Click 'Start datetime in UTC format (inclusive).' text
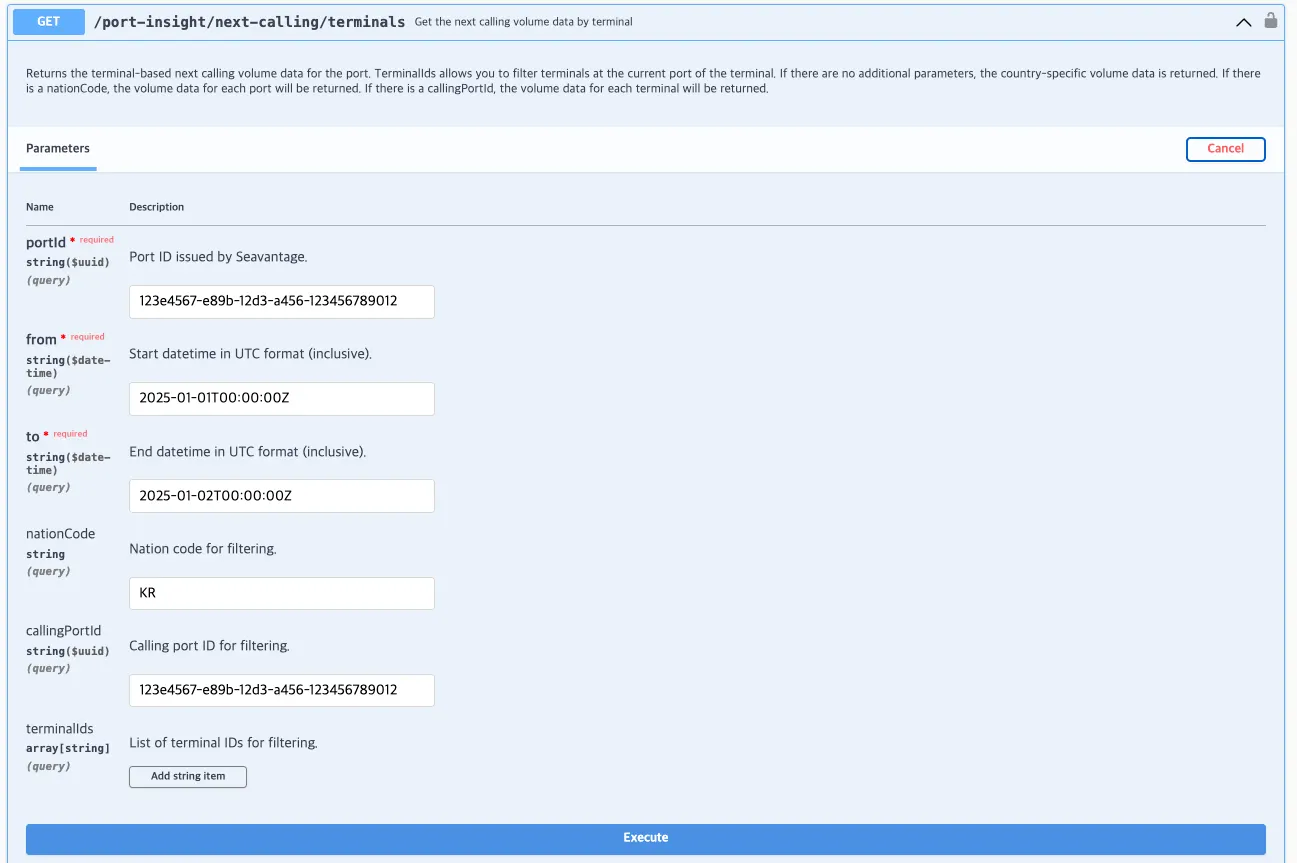The image size is (1297, 863). click(x=250, y=354)
